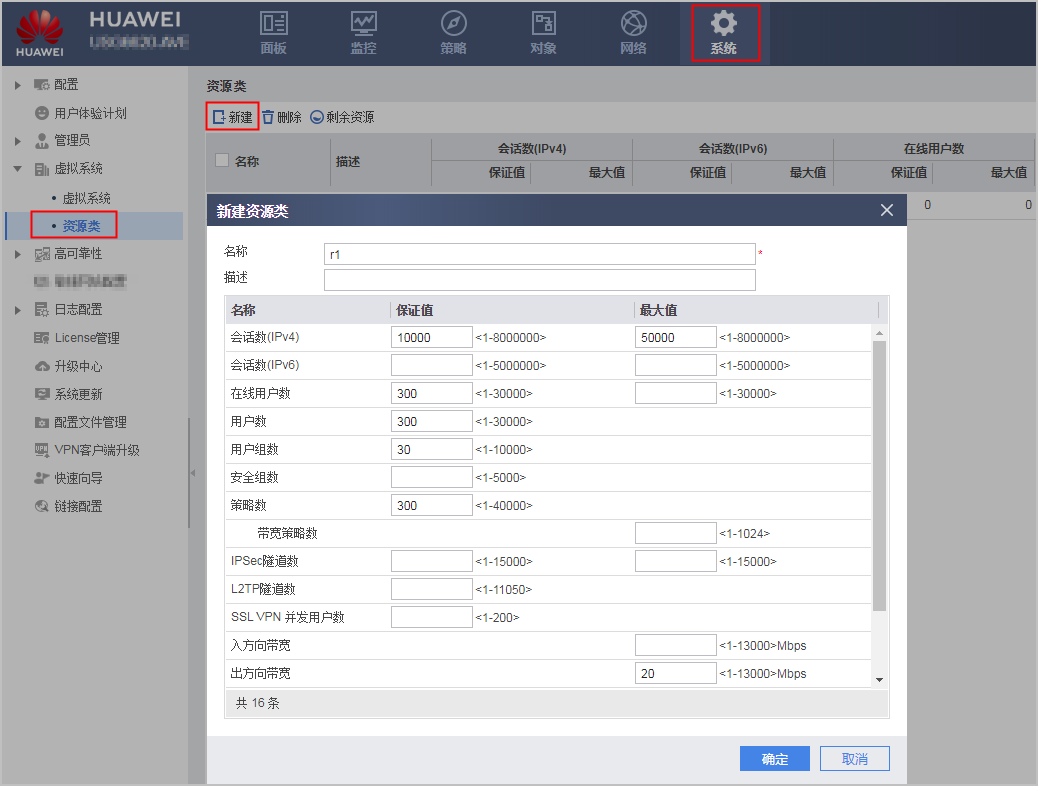Focus the 名称 input containing r1
This screenshot has height=786, width=1038.
540,254
